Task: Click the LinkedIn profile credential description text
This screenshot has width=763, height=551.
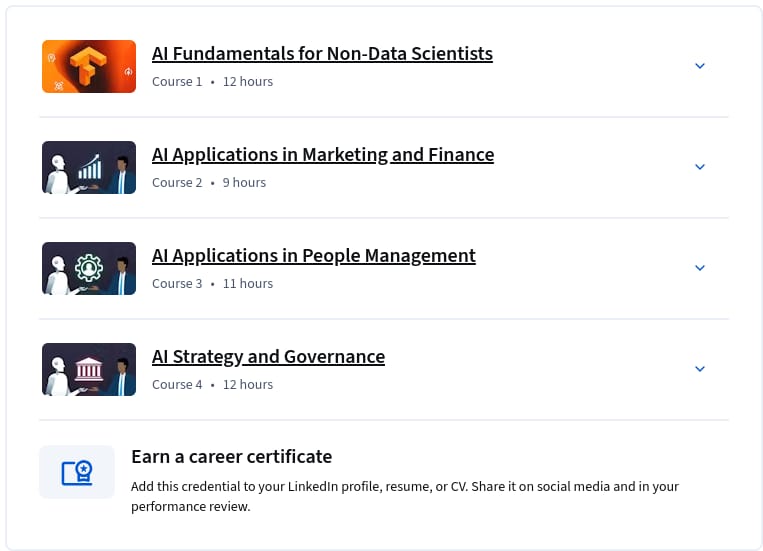Action: tap(405, 496)
